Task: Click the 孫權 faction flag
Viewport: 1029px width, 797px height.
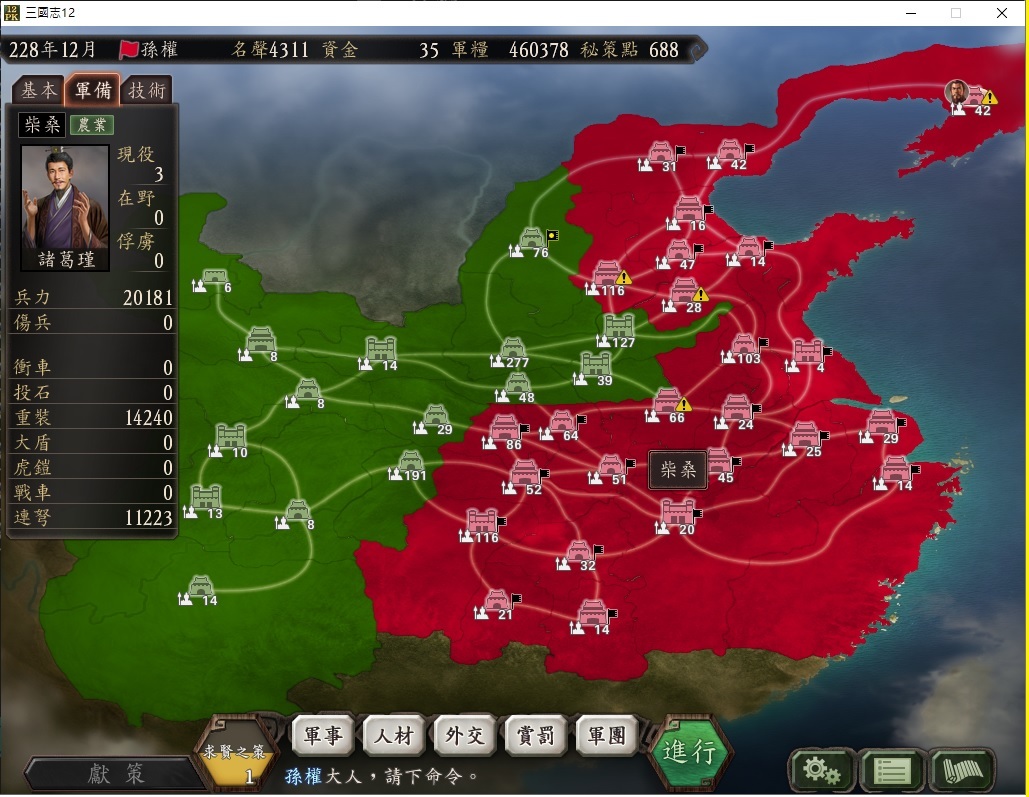Action: tap(129, 50)
